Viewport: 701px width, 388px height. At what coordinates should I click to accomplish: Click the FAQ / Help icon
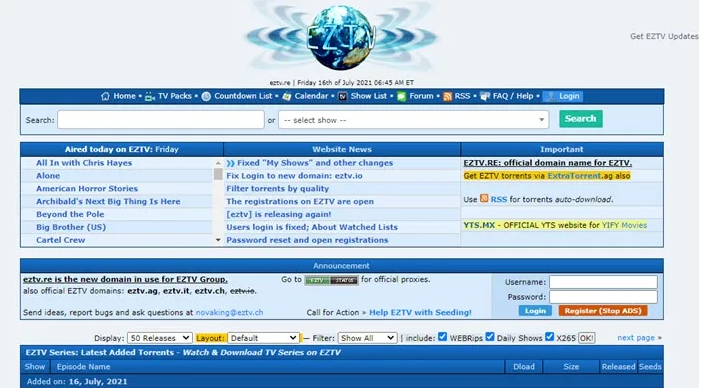point(485,96)
